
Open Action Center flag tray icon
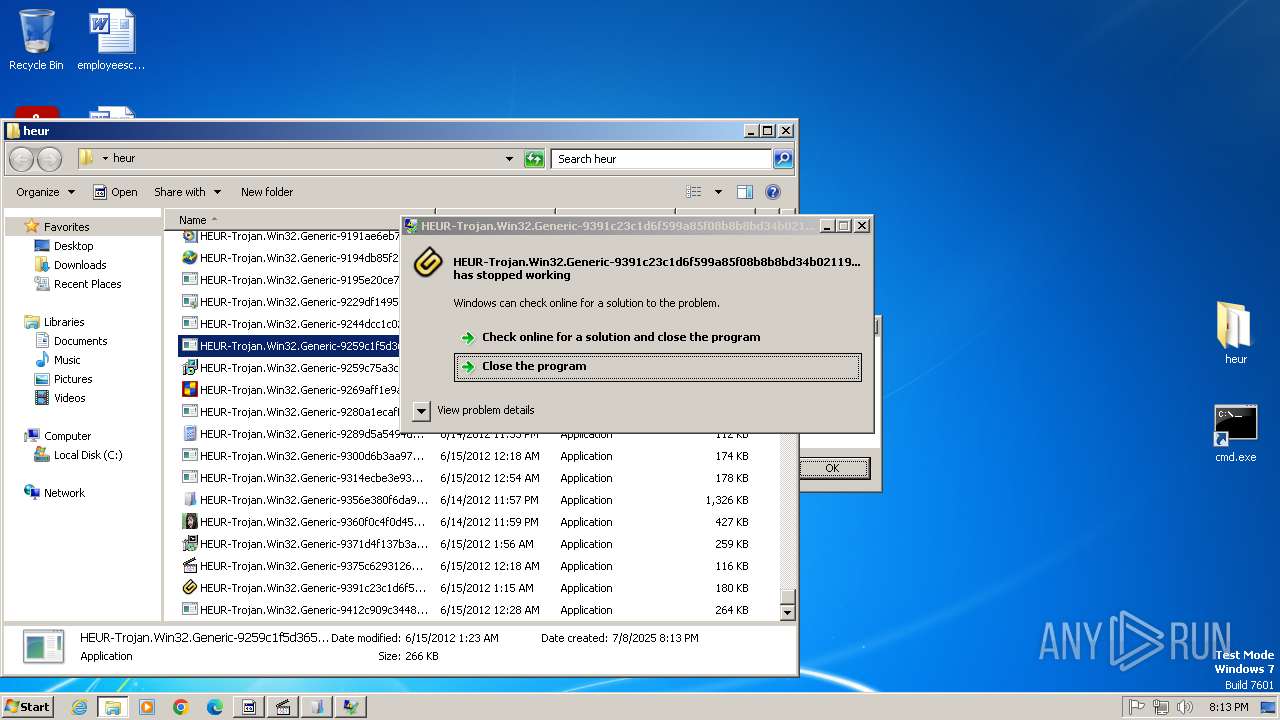click(x=1137, y=707)
